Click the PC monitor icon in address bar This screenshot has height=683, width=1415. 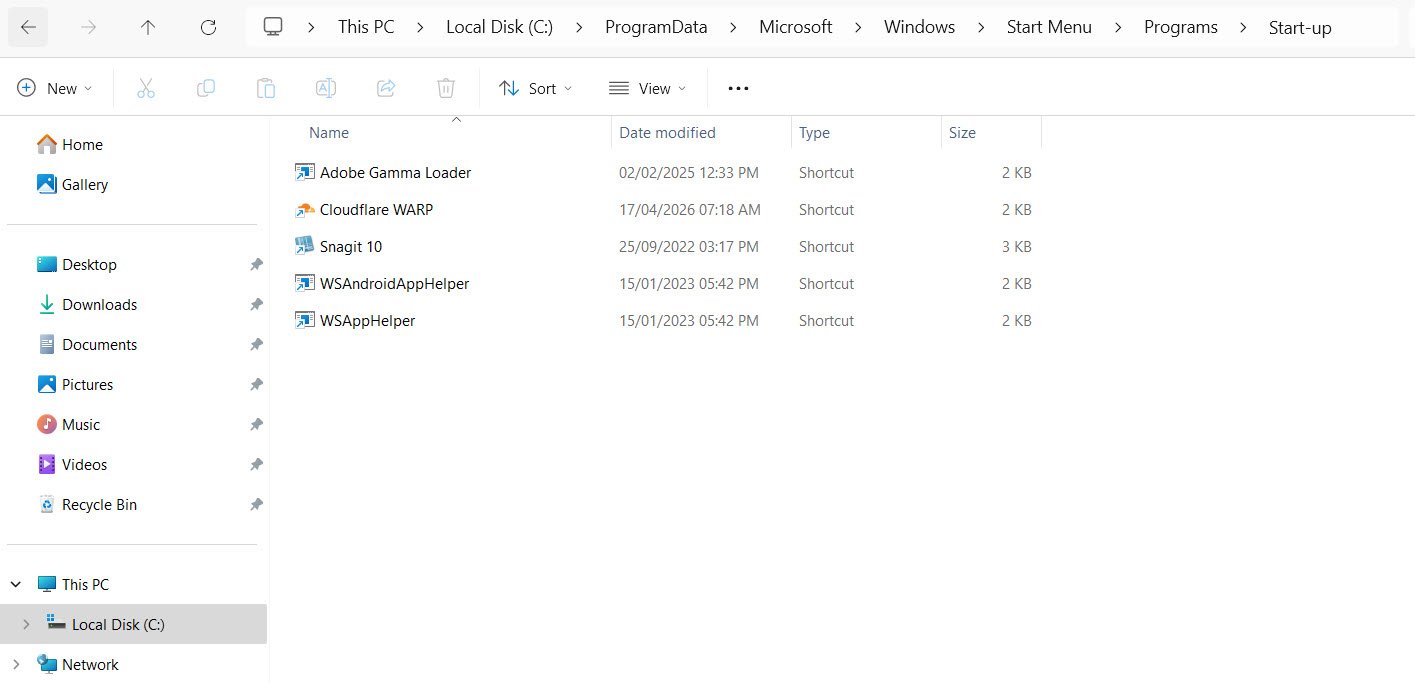(x=273, y=27)
